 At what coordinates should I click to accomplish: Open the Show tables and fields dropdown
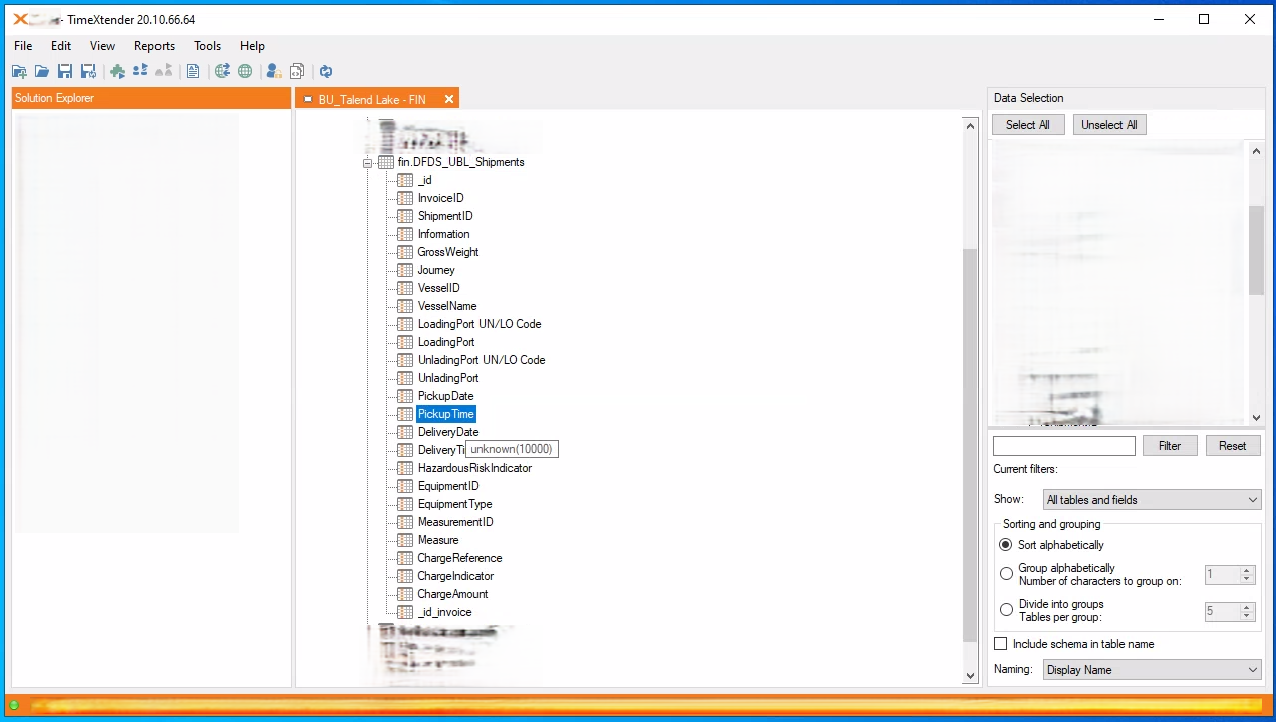click(x=1152, y=500)
